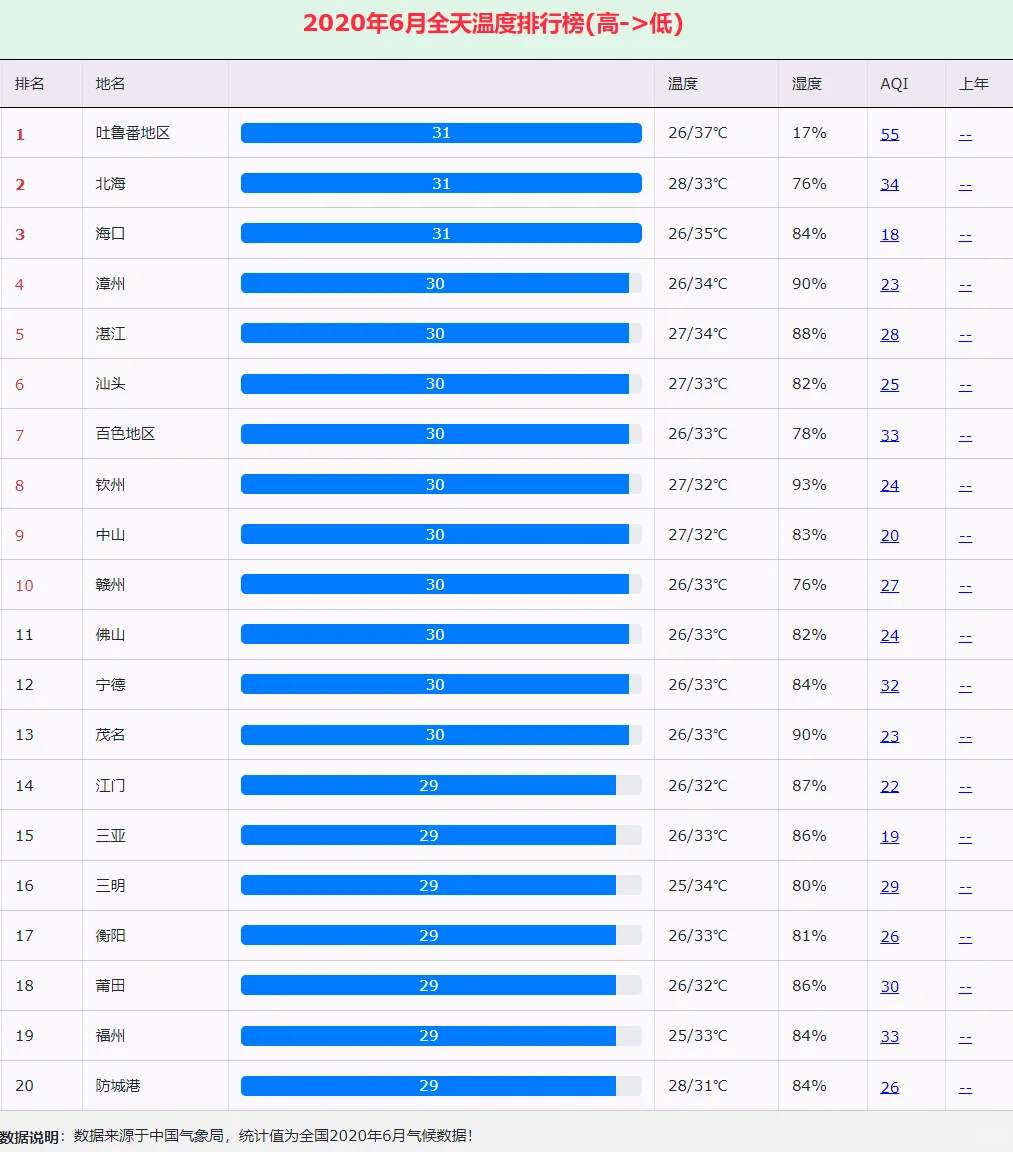Follow the 上年 link in 中山 row
1013x1152 pixels.
click(965, 536)
